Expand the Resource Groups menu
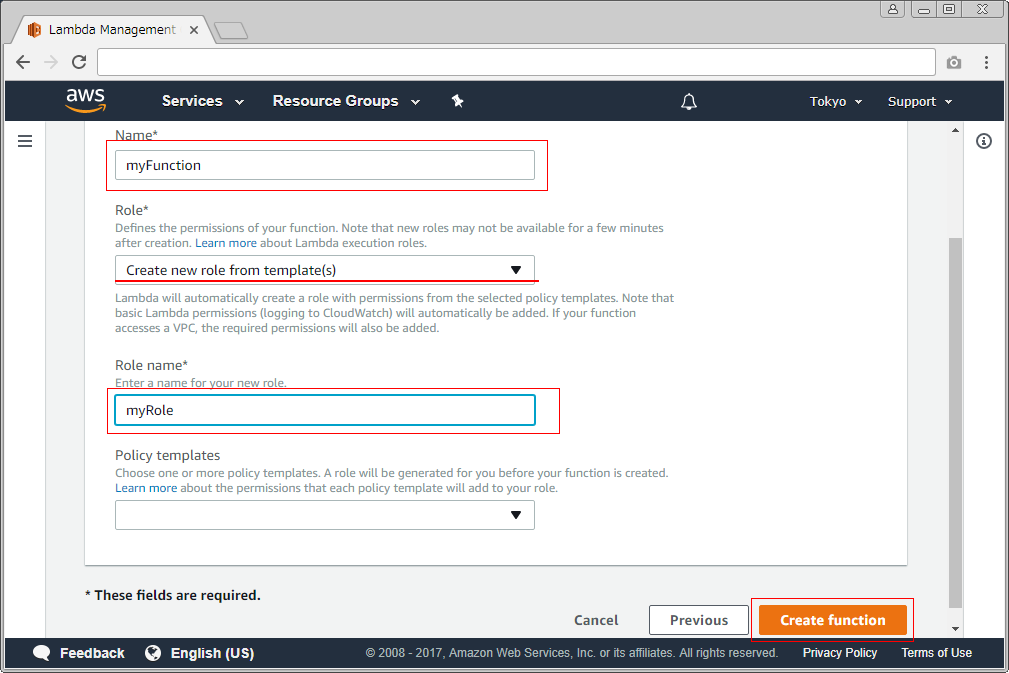The width and height of the screenshot is (1009, 673). tap(346, 101)
